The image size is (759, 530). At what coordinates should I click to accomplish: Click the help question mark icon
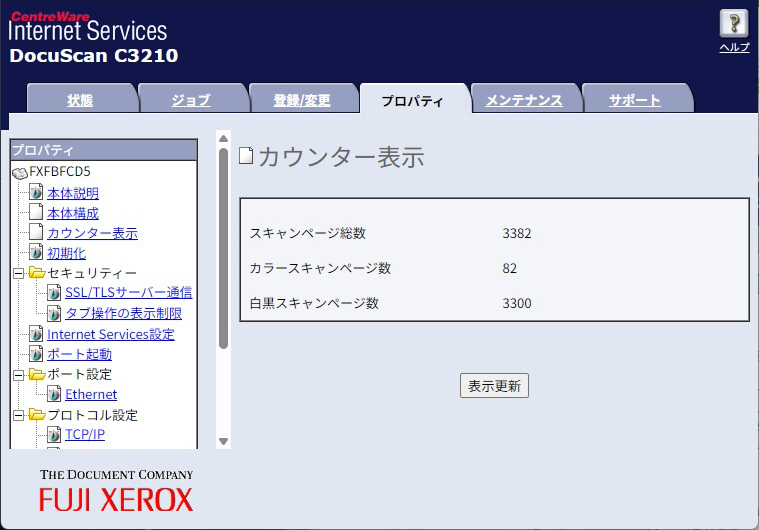[x=734, y=23]
